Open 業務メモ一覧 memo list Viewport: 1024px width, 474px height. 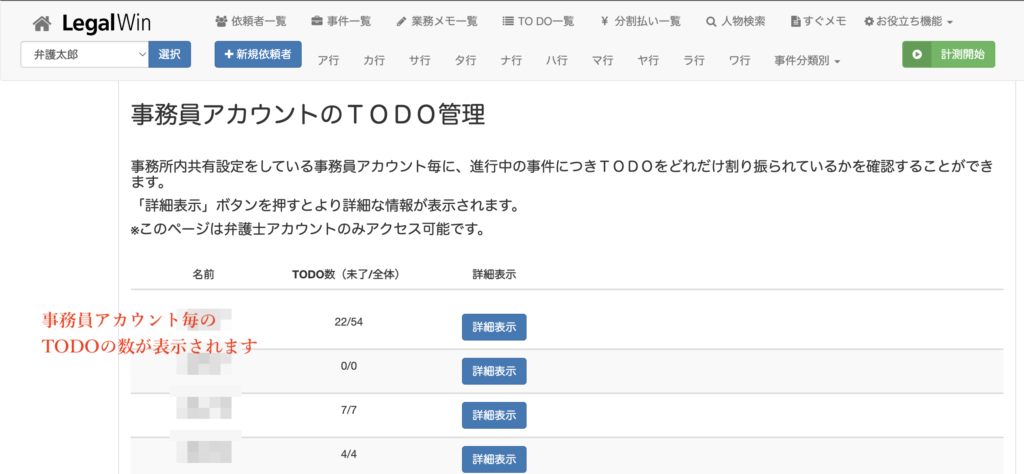click(437, 21)
